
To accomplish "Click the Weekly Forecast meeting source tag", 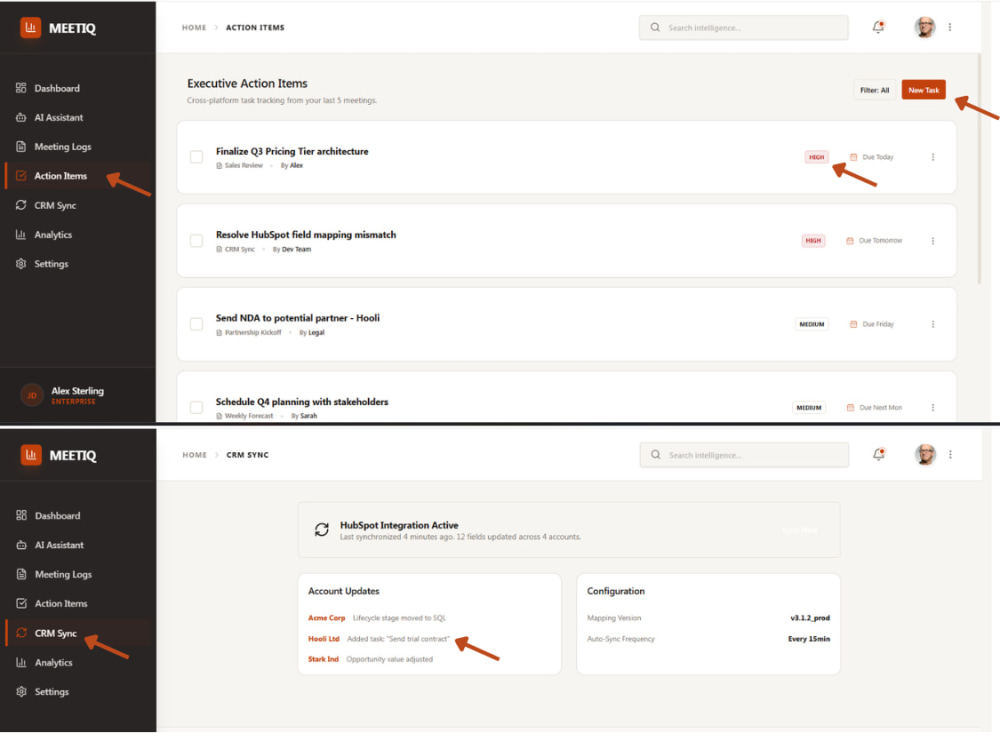I will click(245, 416).
